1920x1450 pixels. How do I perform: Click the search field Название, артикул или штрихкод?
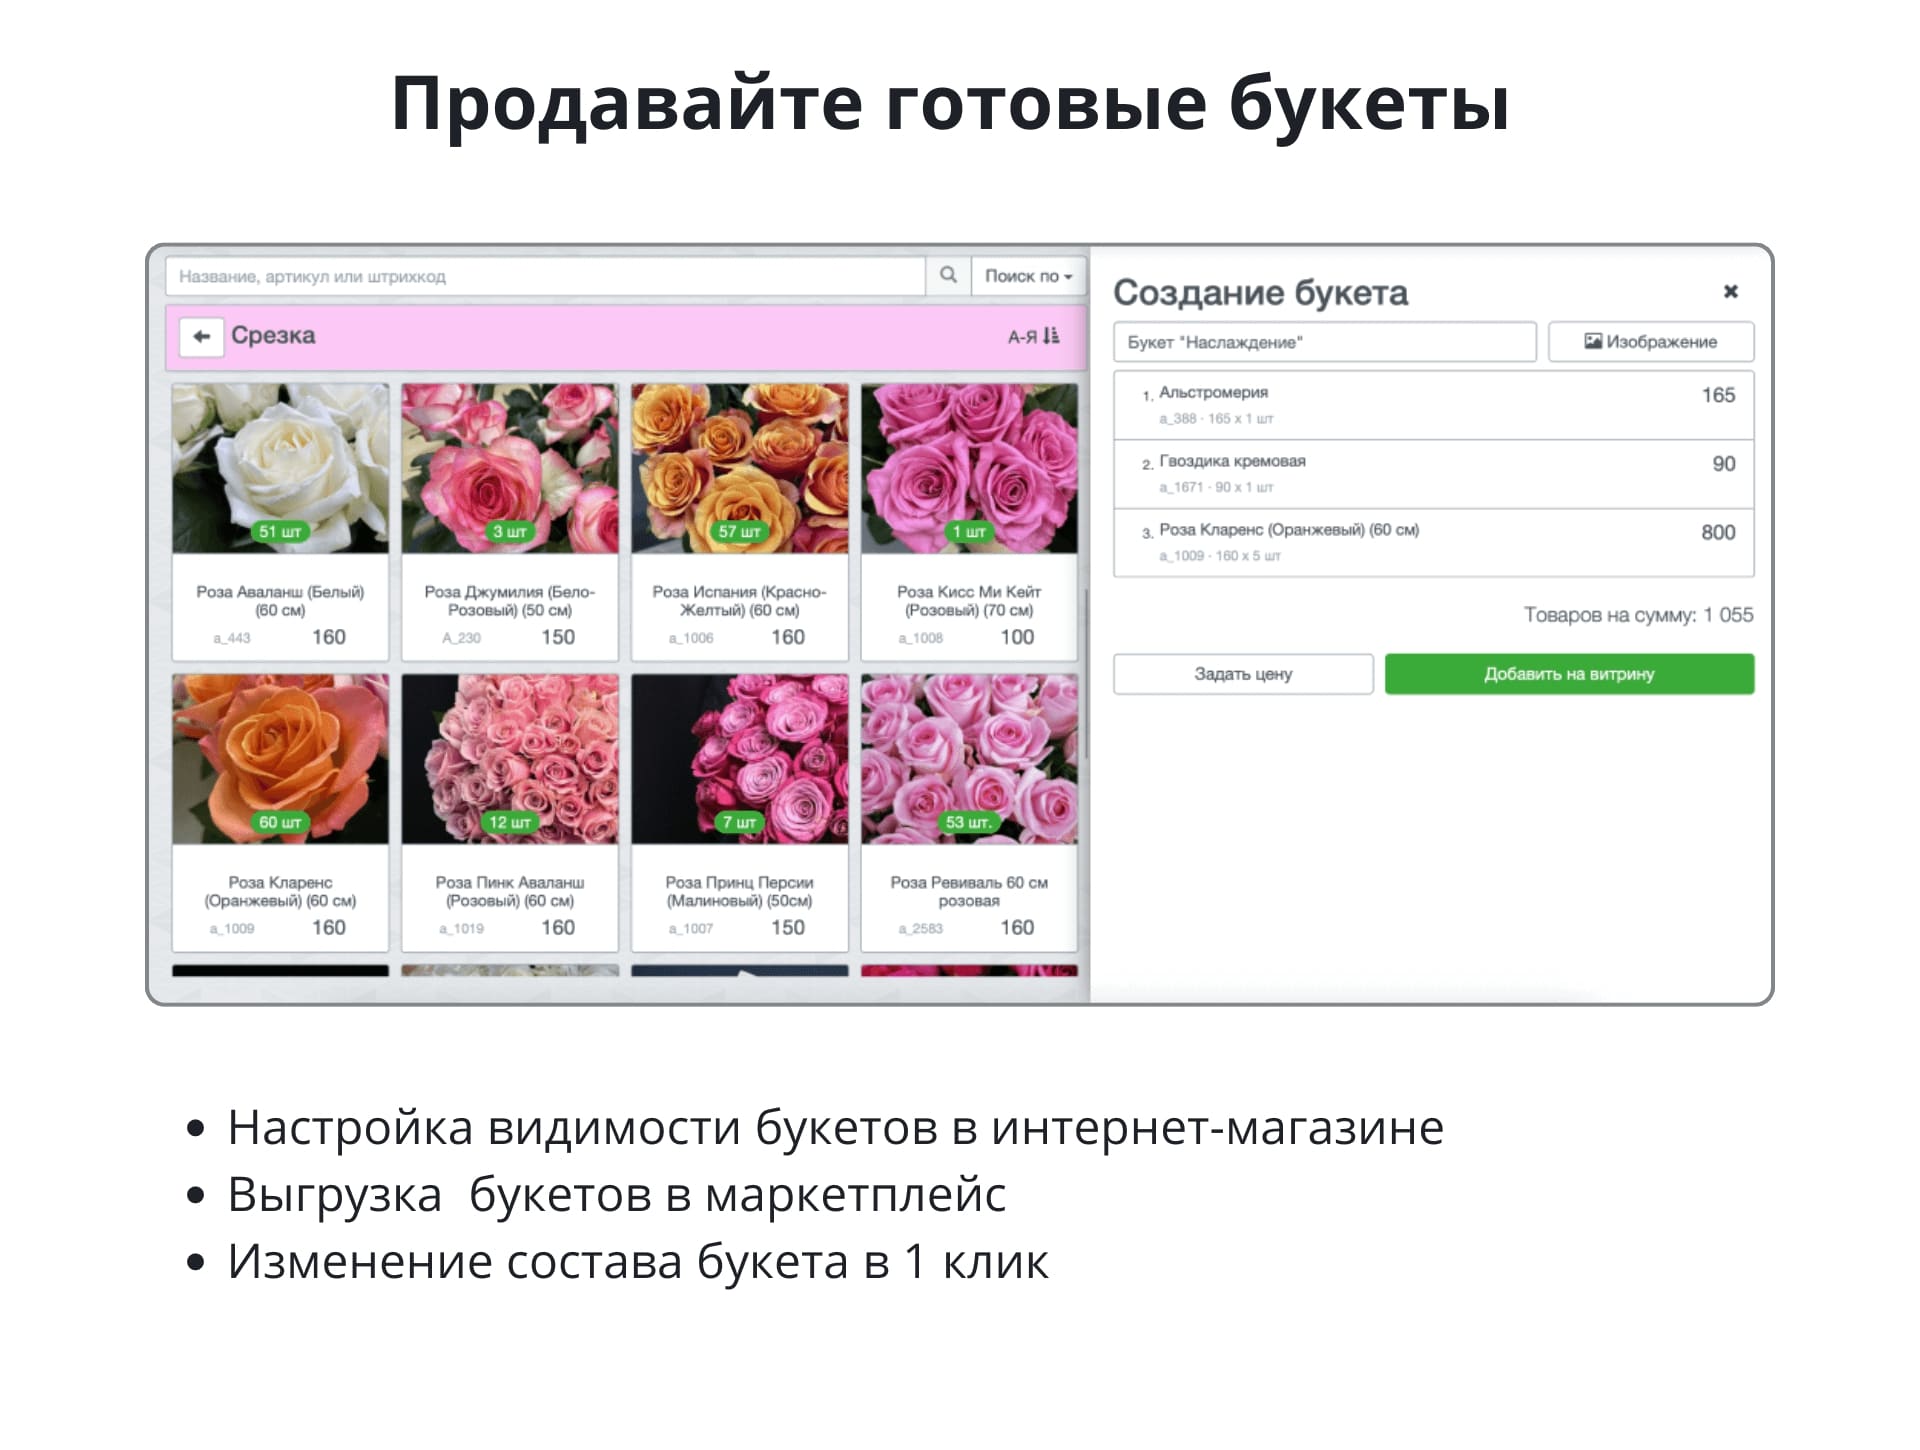(x=550, y=277)
